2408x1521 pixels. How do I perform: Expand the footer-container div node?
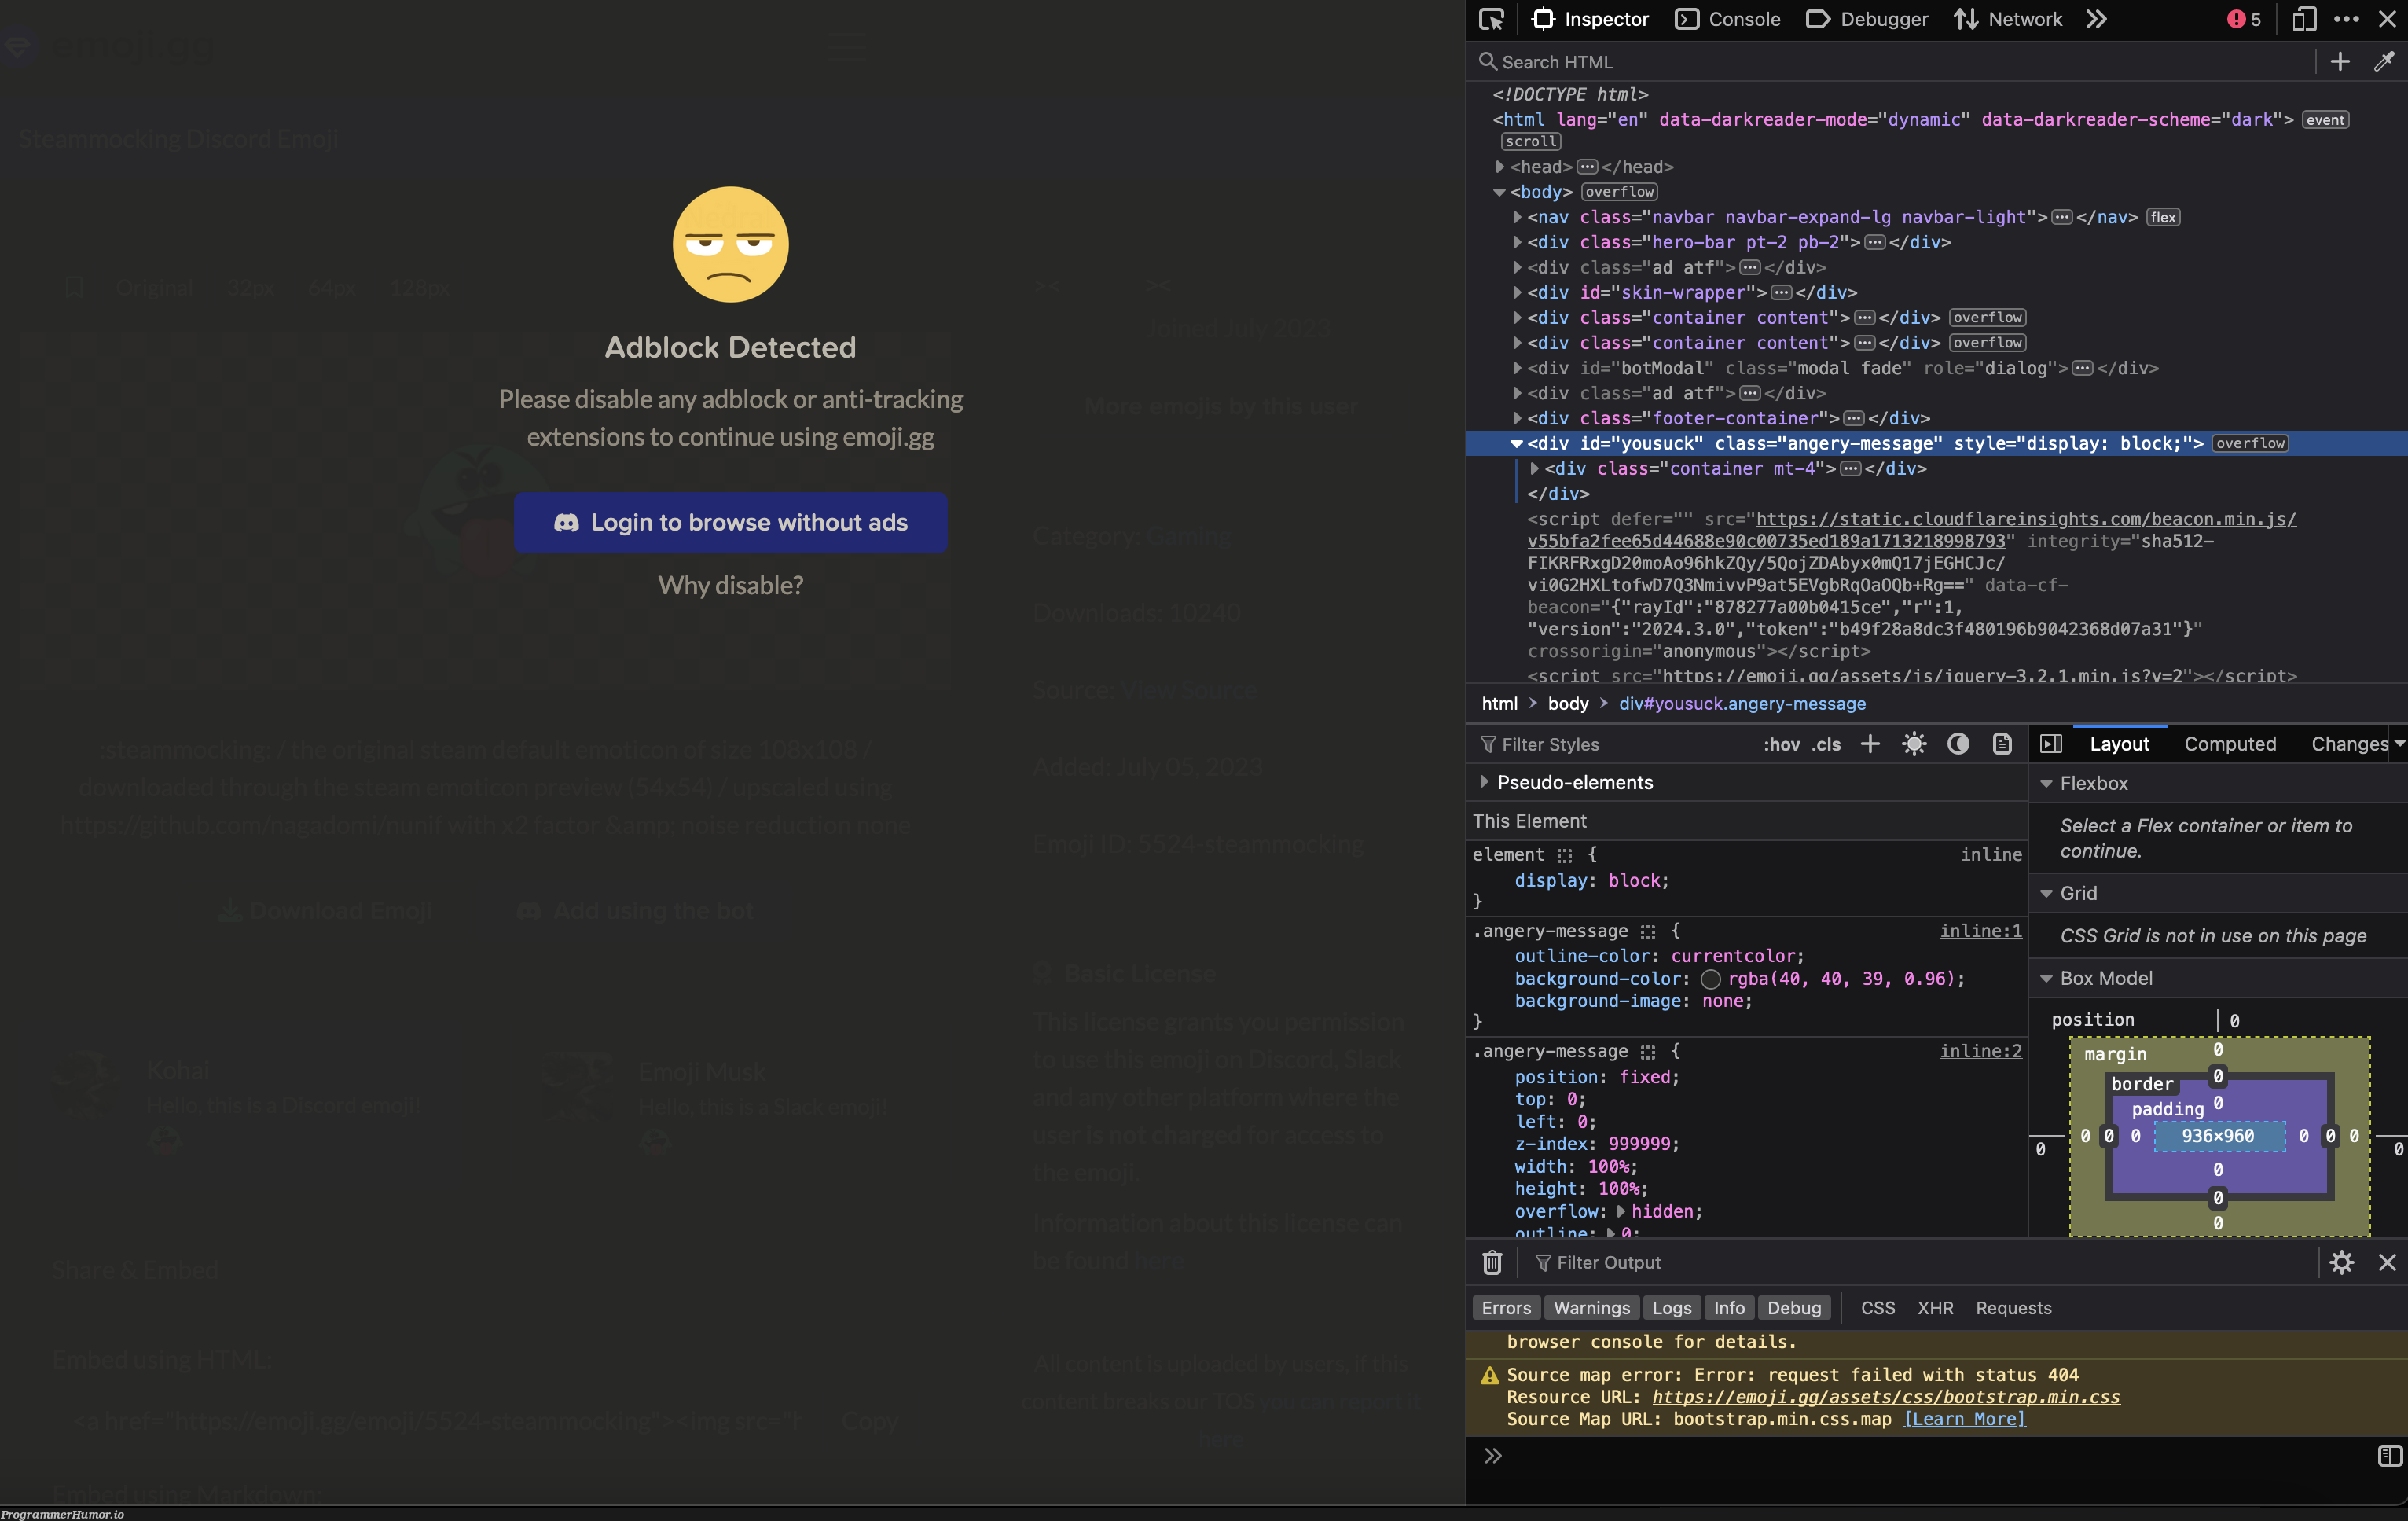click(x=1517, y=418)
